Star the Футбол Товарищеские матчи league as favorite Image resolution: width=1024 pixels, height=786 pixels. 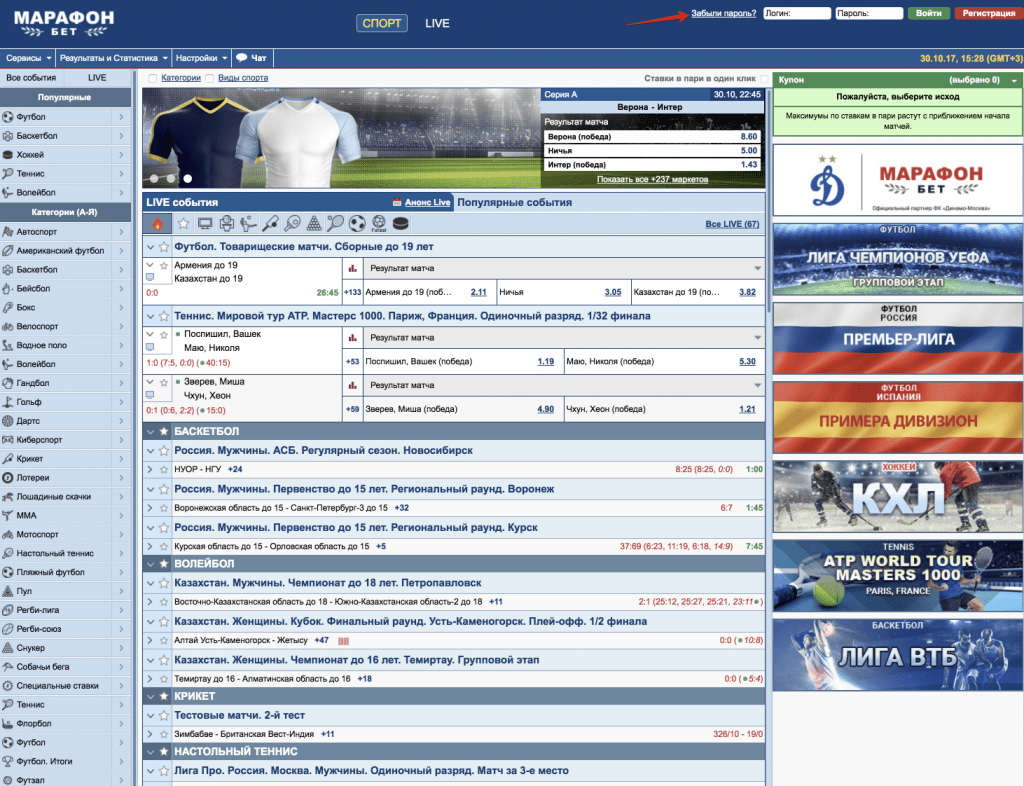[164, 246]
